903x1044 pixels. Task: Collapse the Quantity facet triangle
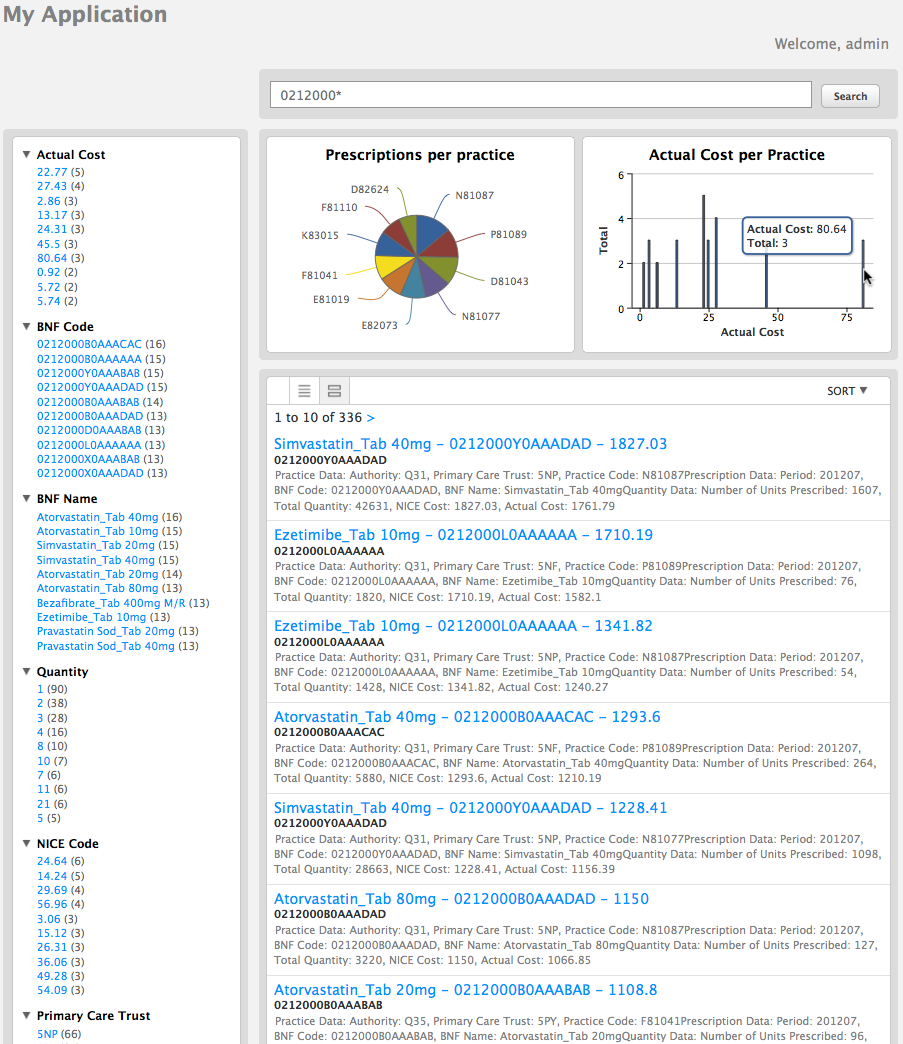(x=26, y=672)
